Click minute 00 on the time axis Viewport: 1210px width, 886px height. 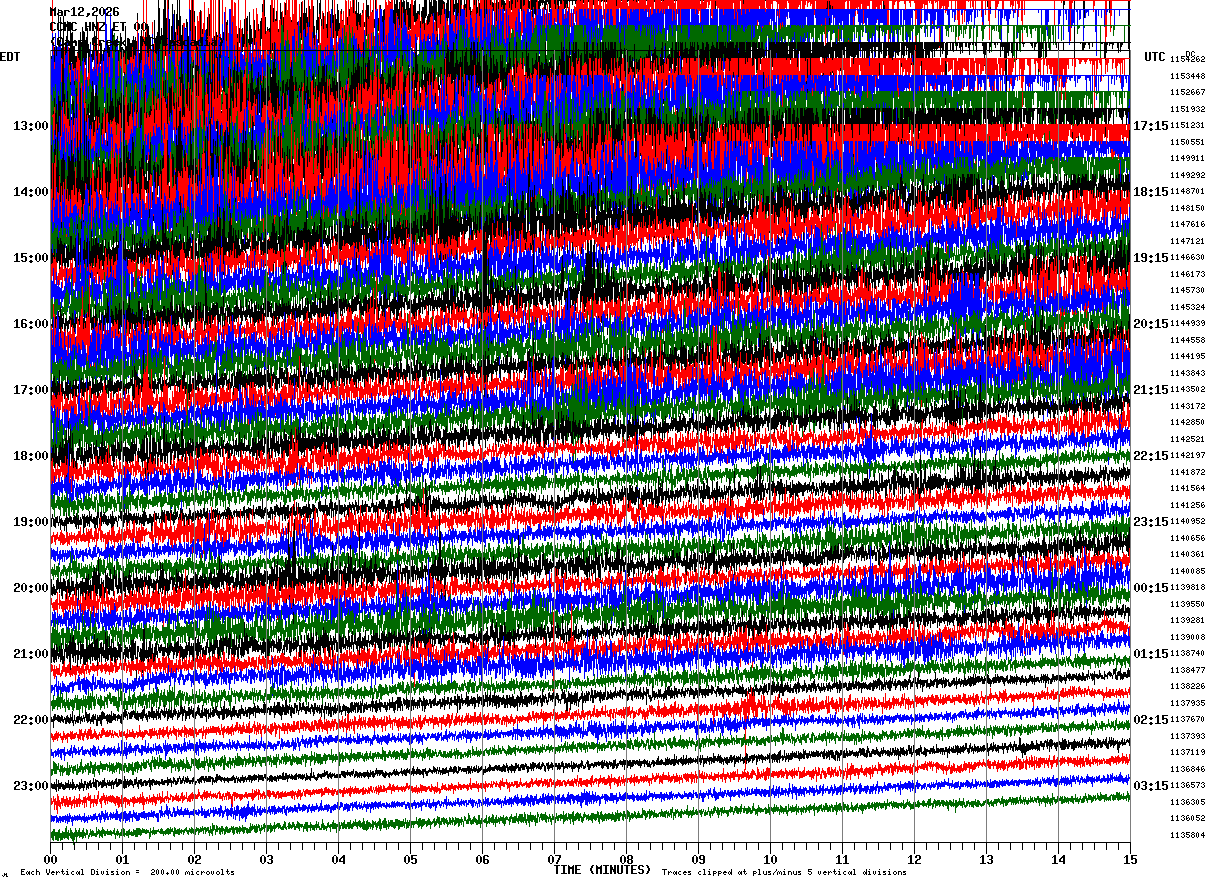click(51, 859)
